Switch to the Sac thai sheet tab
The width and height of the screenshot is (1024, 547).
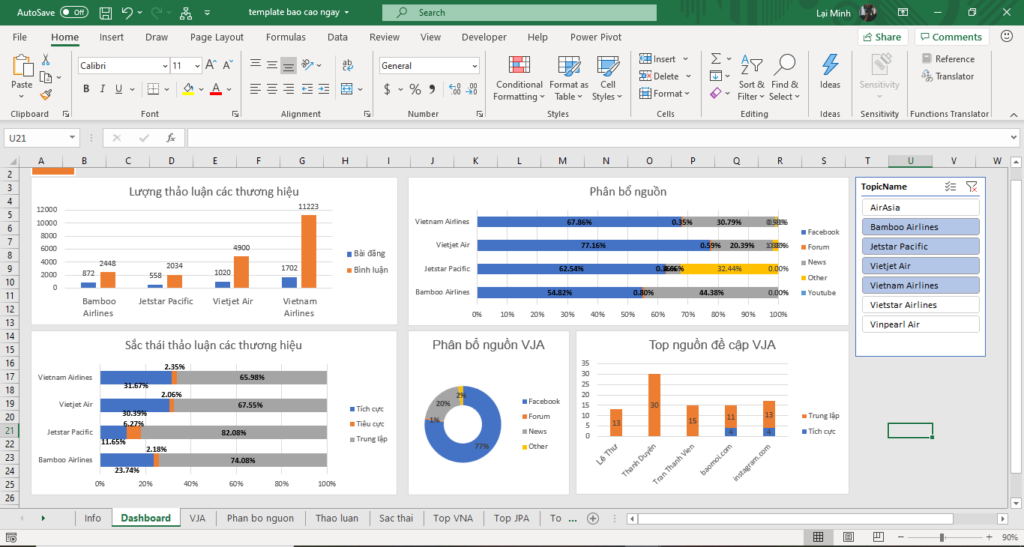click(396, 518)
